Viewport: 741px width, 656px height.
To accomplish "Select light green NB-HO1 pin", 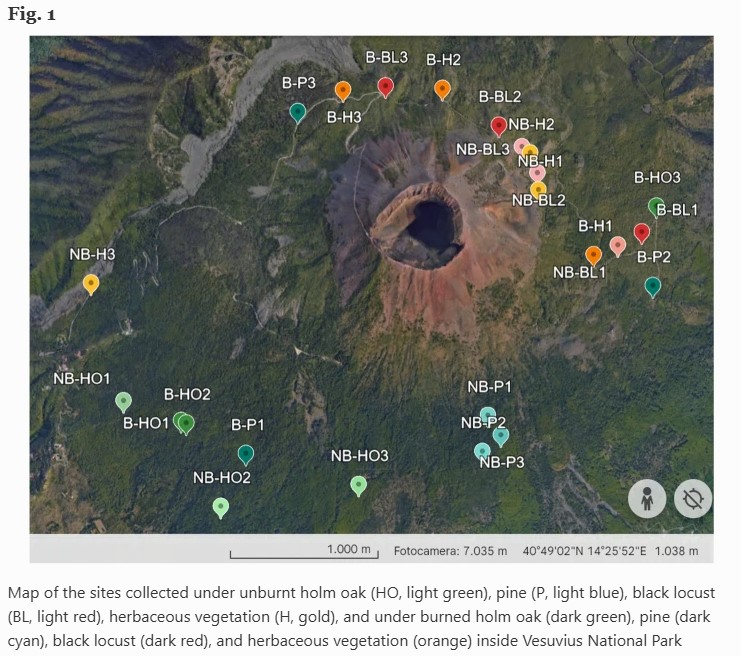I will coord(123,403).
